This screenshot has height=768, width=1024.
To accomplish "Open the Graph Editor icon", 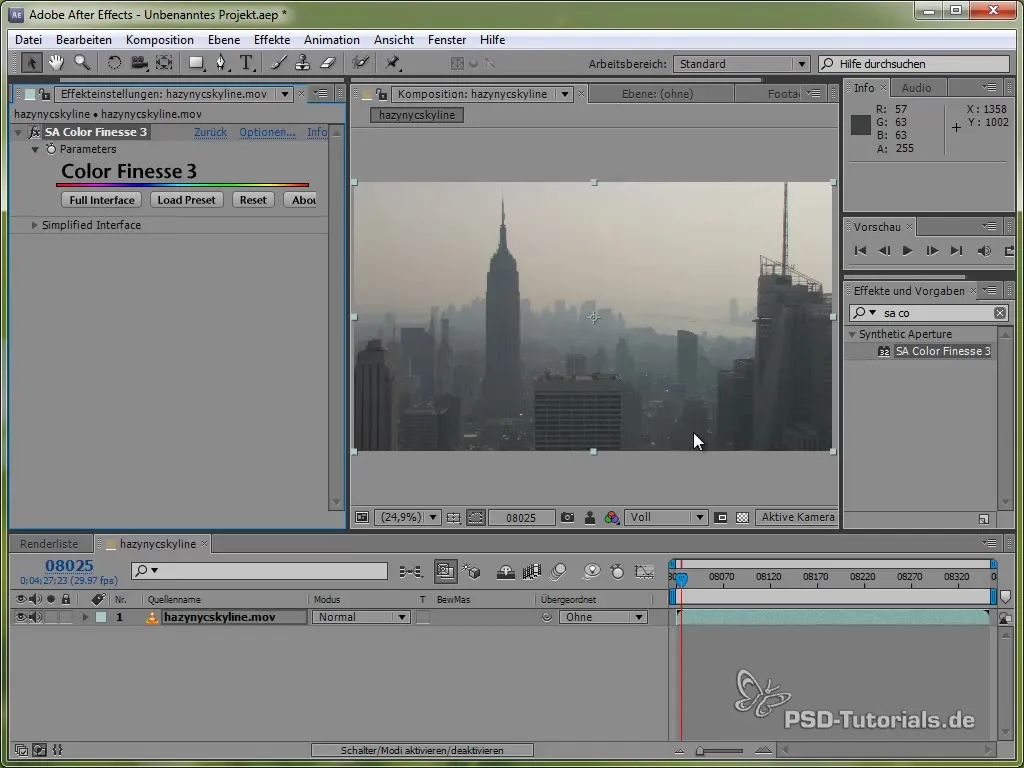I will coord(644,572).
